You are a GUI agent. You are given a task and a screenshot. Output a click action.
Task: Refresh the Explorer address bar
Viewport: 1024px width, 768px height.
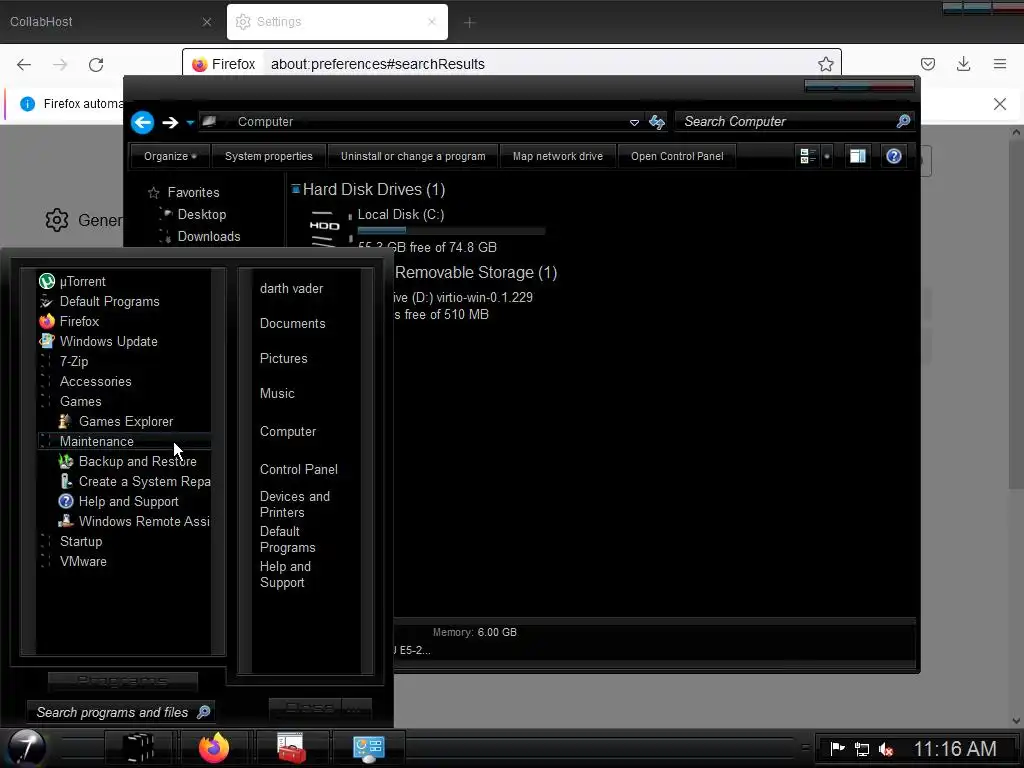pyautogui.click(x=657, y=122)
